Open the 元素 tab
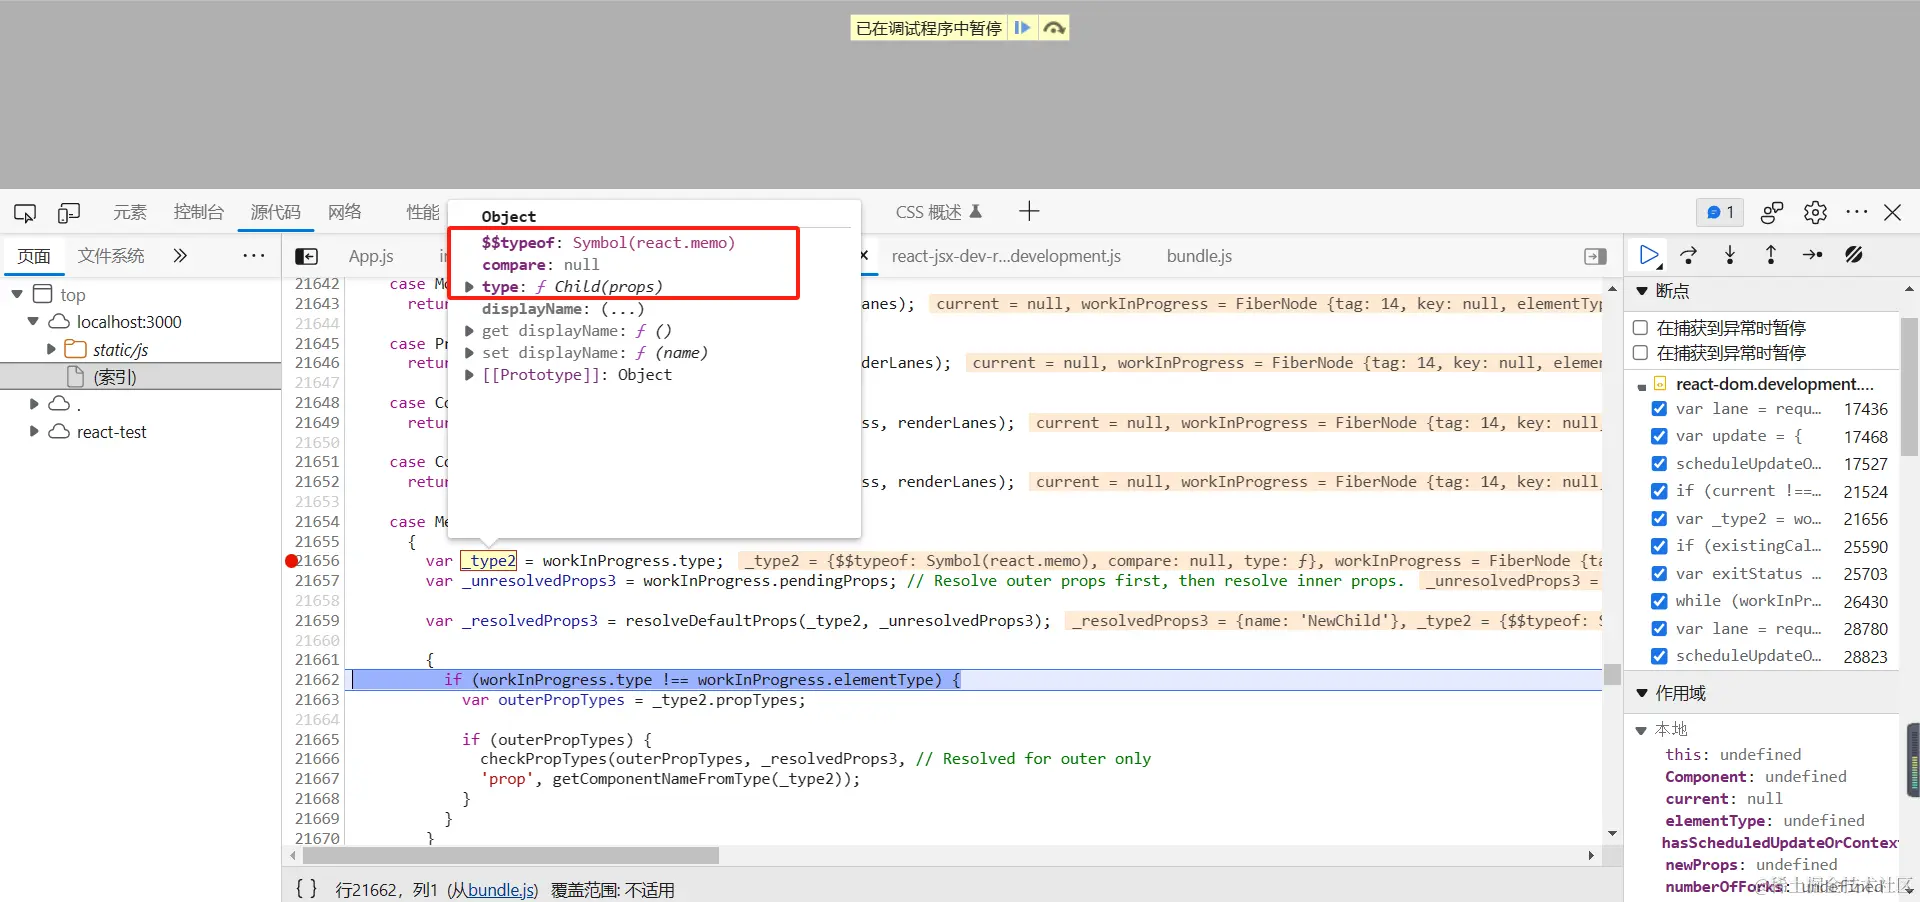 (130, 212)
